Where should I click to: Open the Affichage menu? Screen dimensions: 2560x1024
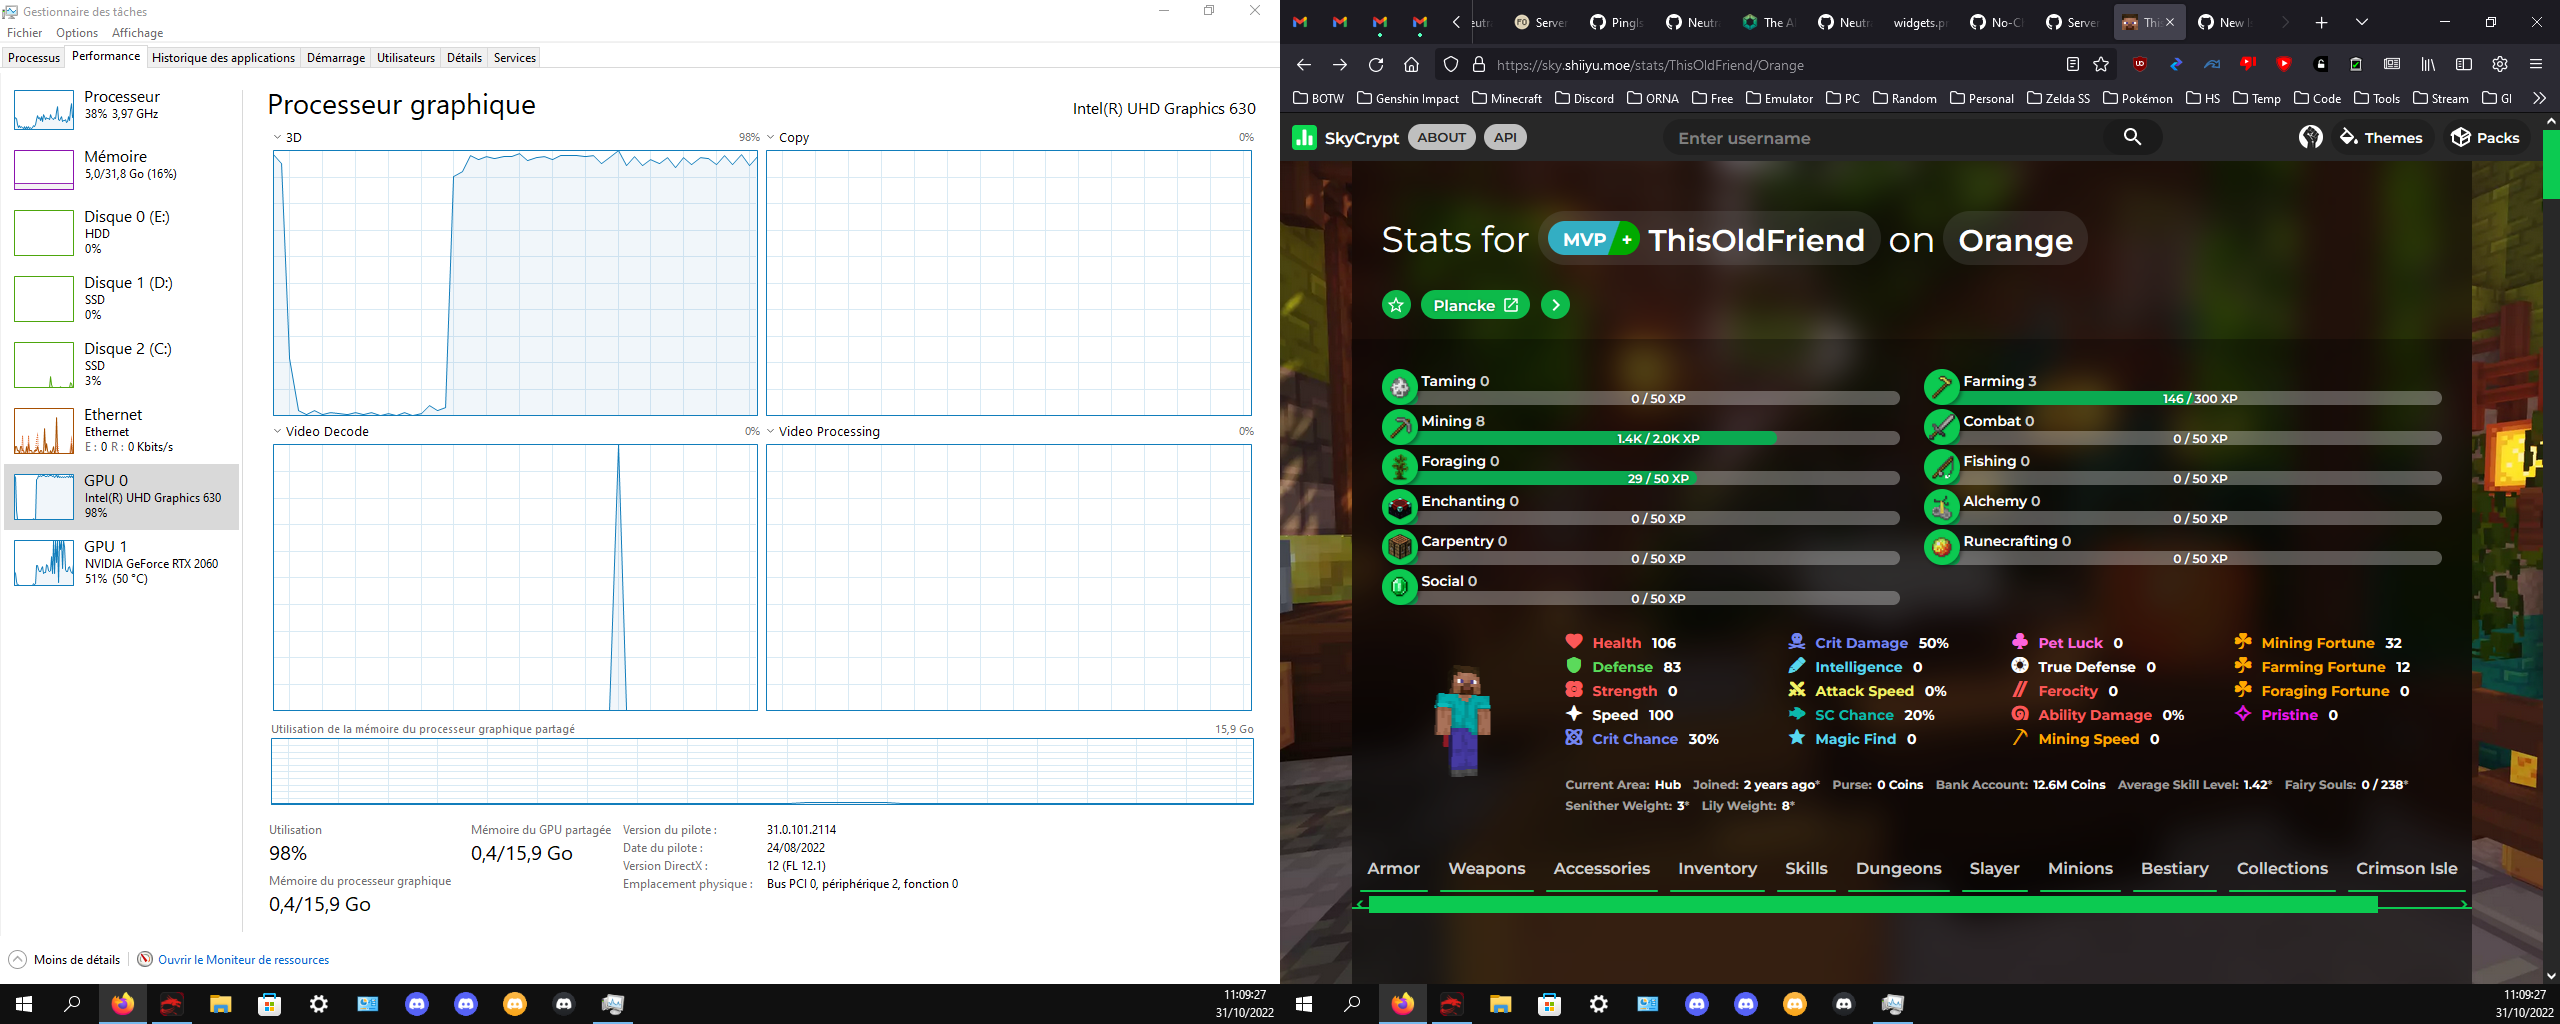[x=138, y=33]
